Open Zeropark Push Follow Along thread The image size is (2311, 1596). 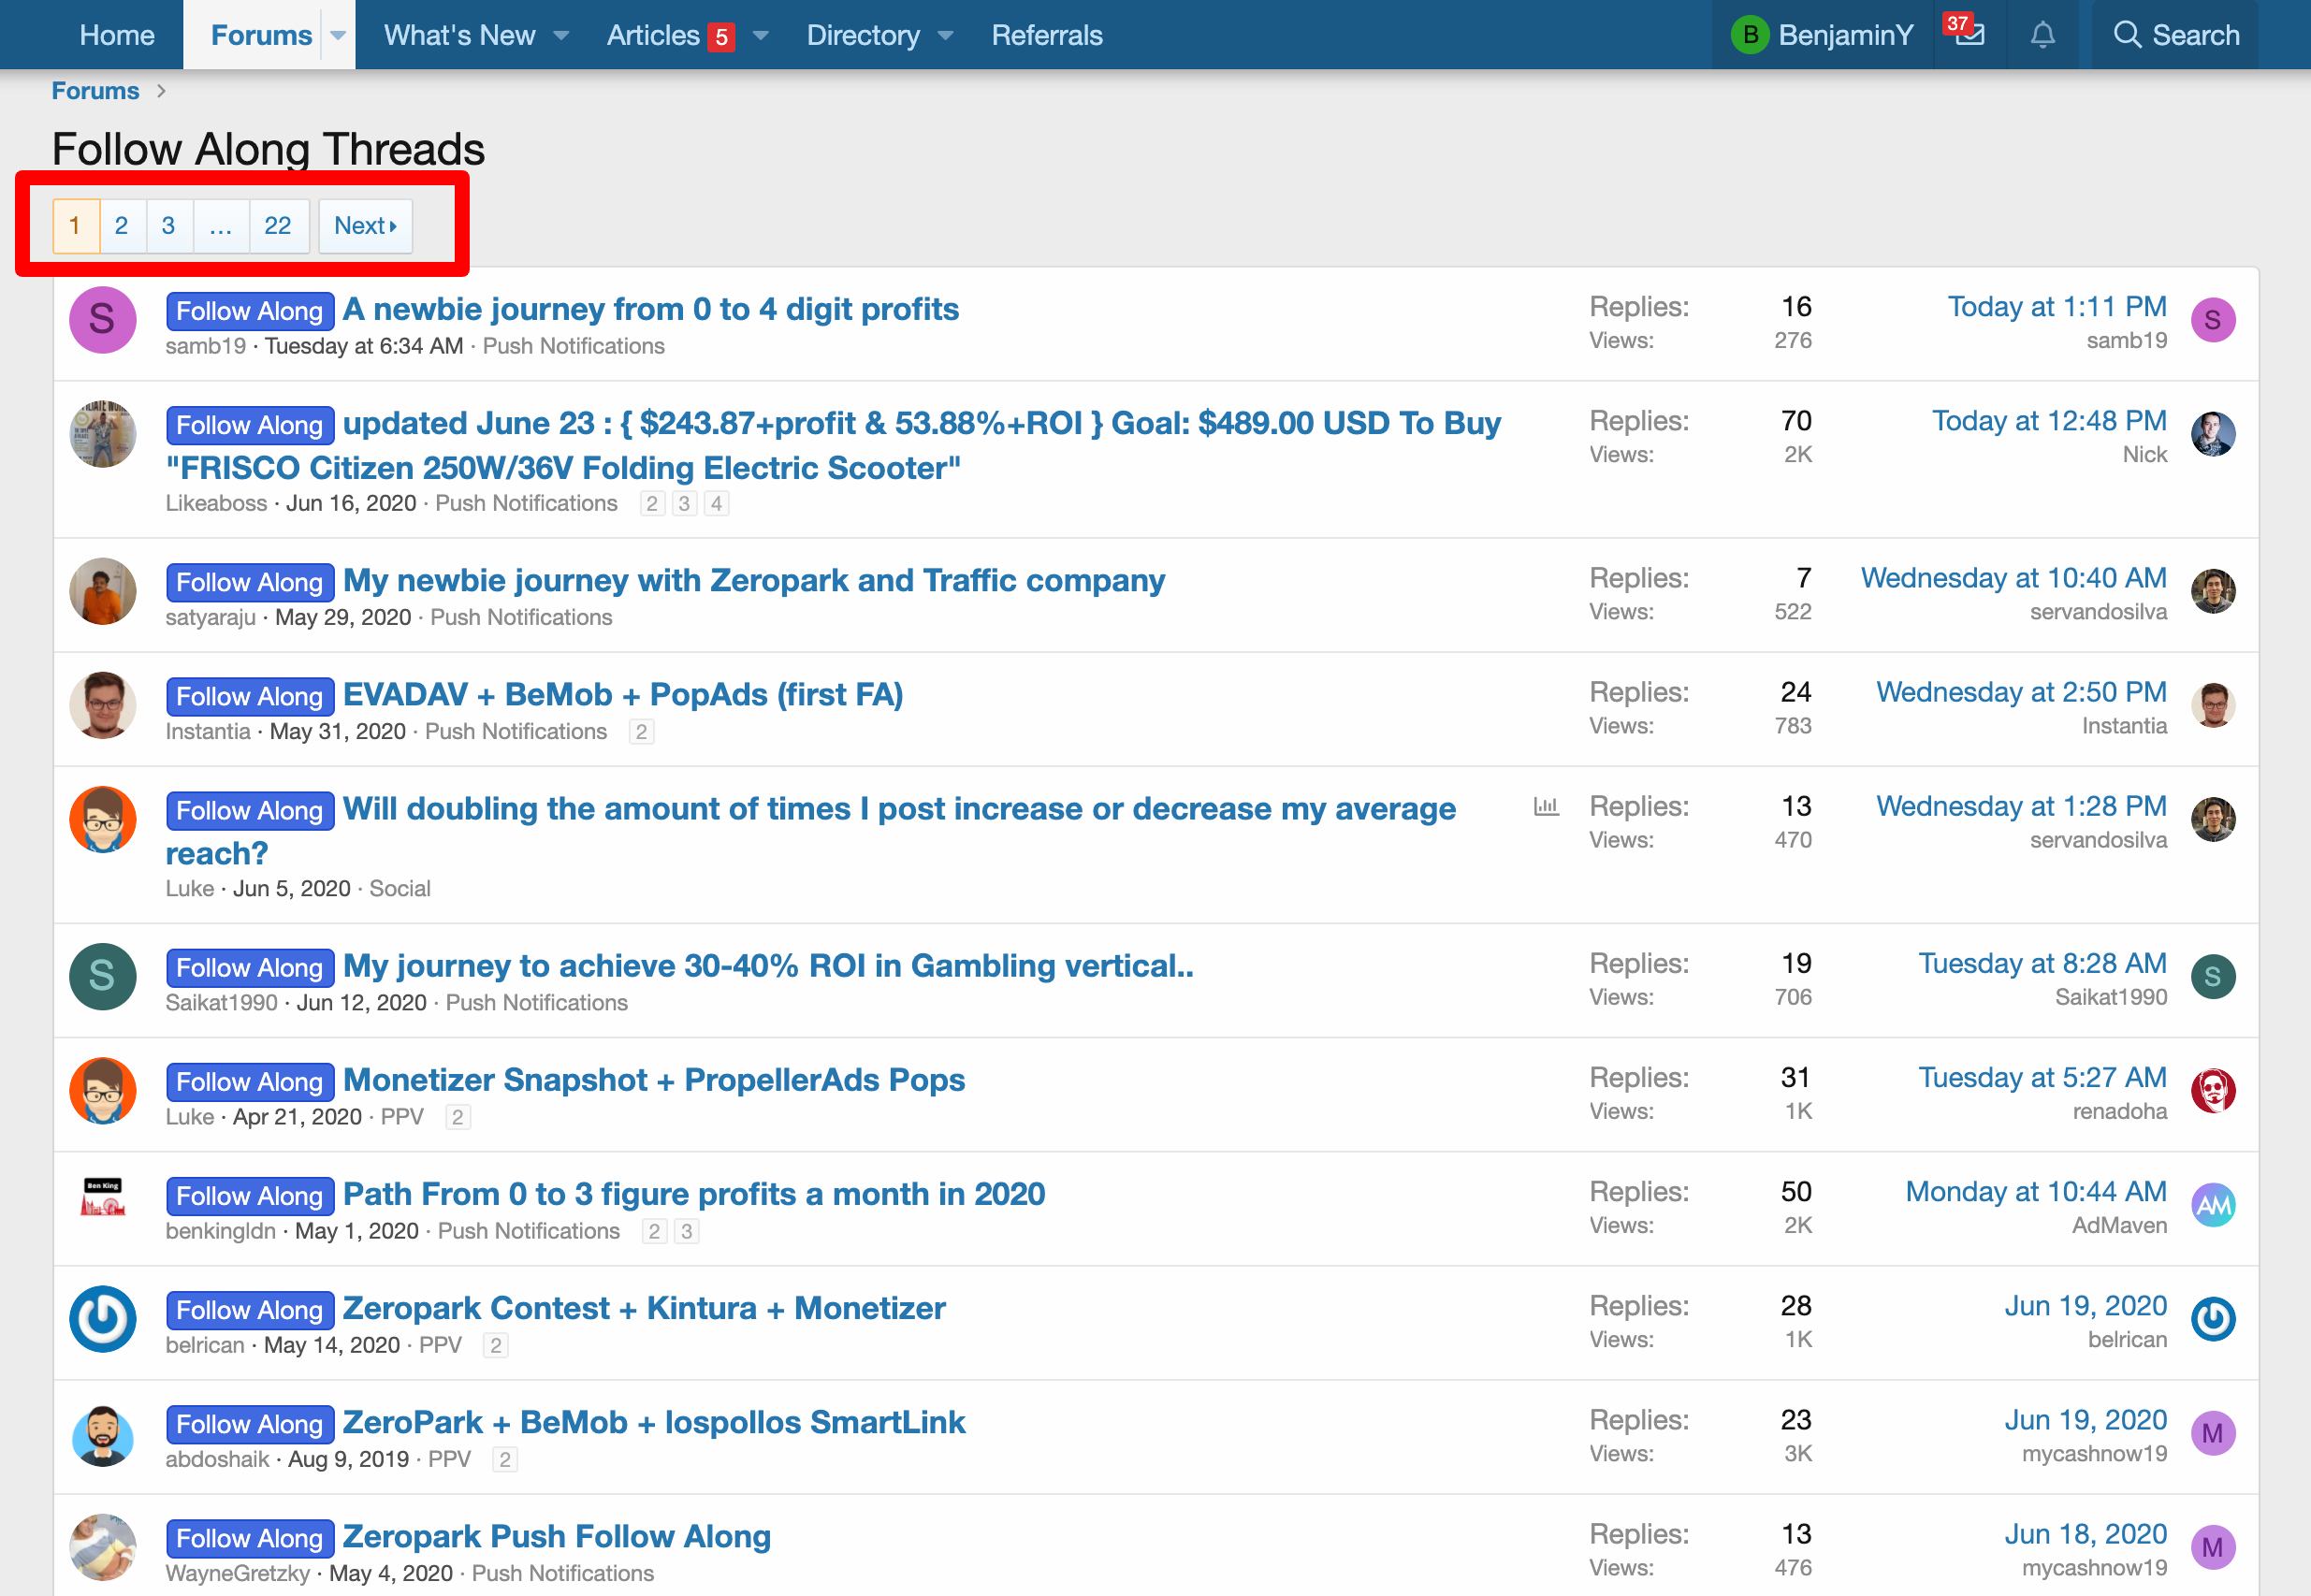[557, 1536]
